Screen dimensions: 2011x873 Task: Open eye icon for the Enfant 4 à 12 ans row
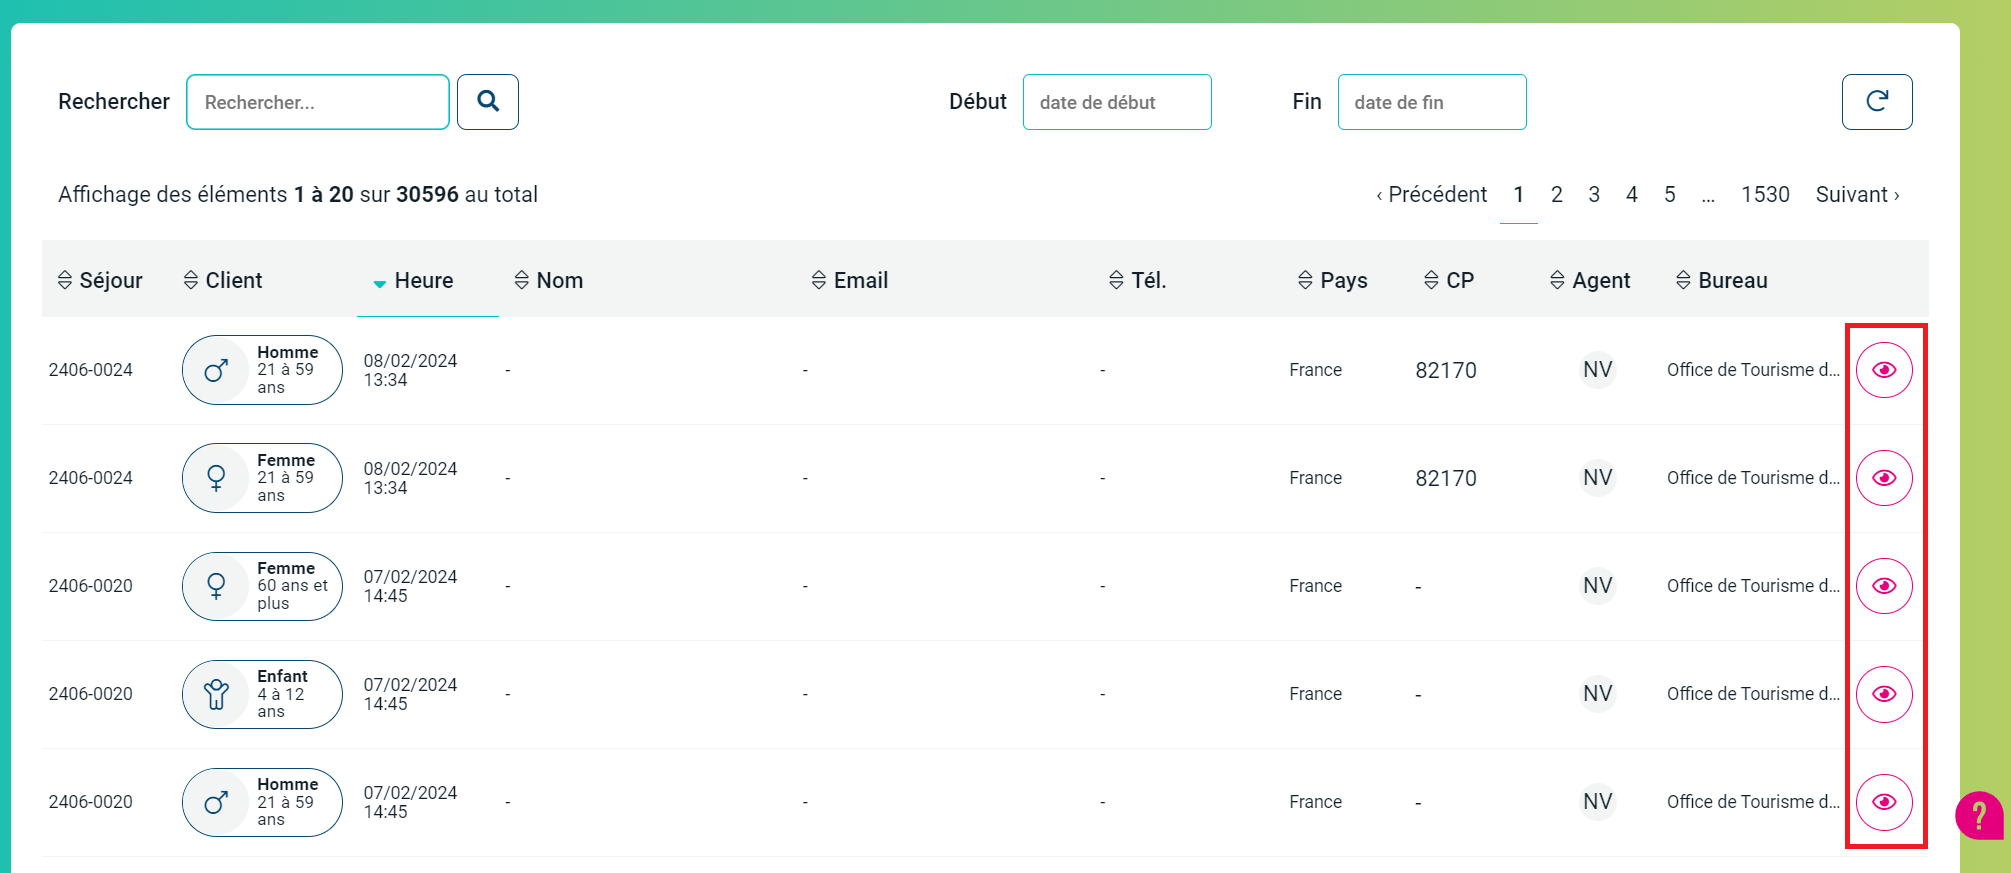click(1884, 694)
